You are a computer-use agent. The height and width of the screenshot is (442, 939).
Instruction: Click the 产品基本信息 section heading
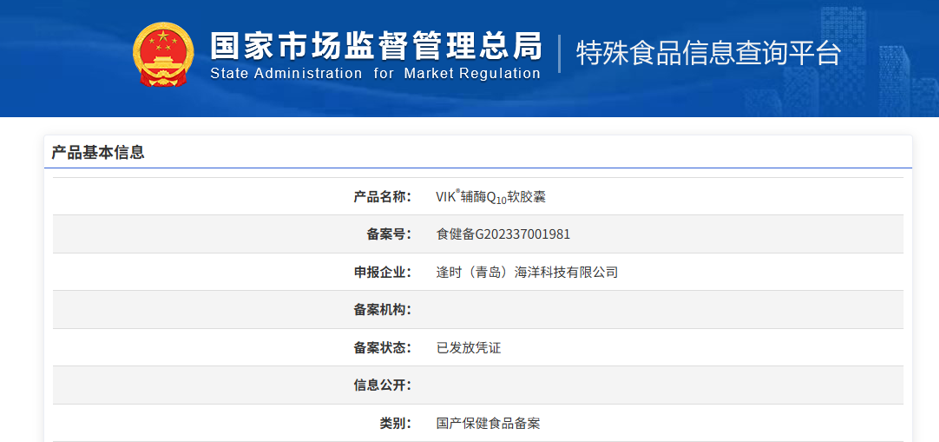click(x=98, y=153)
